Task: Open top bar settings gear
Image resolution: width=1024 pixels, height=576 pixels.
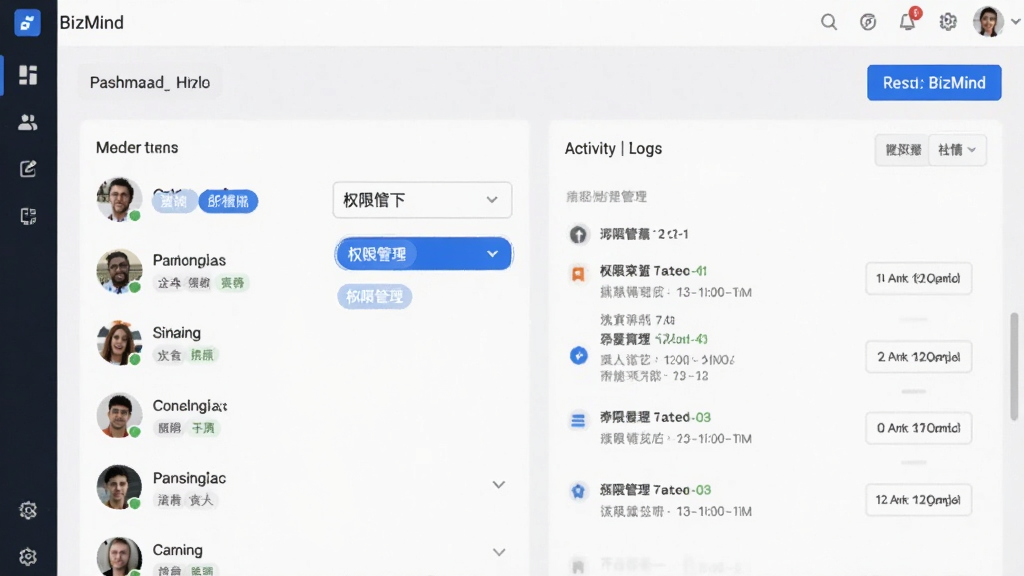Action: 948,22
